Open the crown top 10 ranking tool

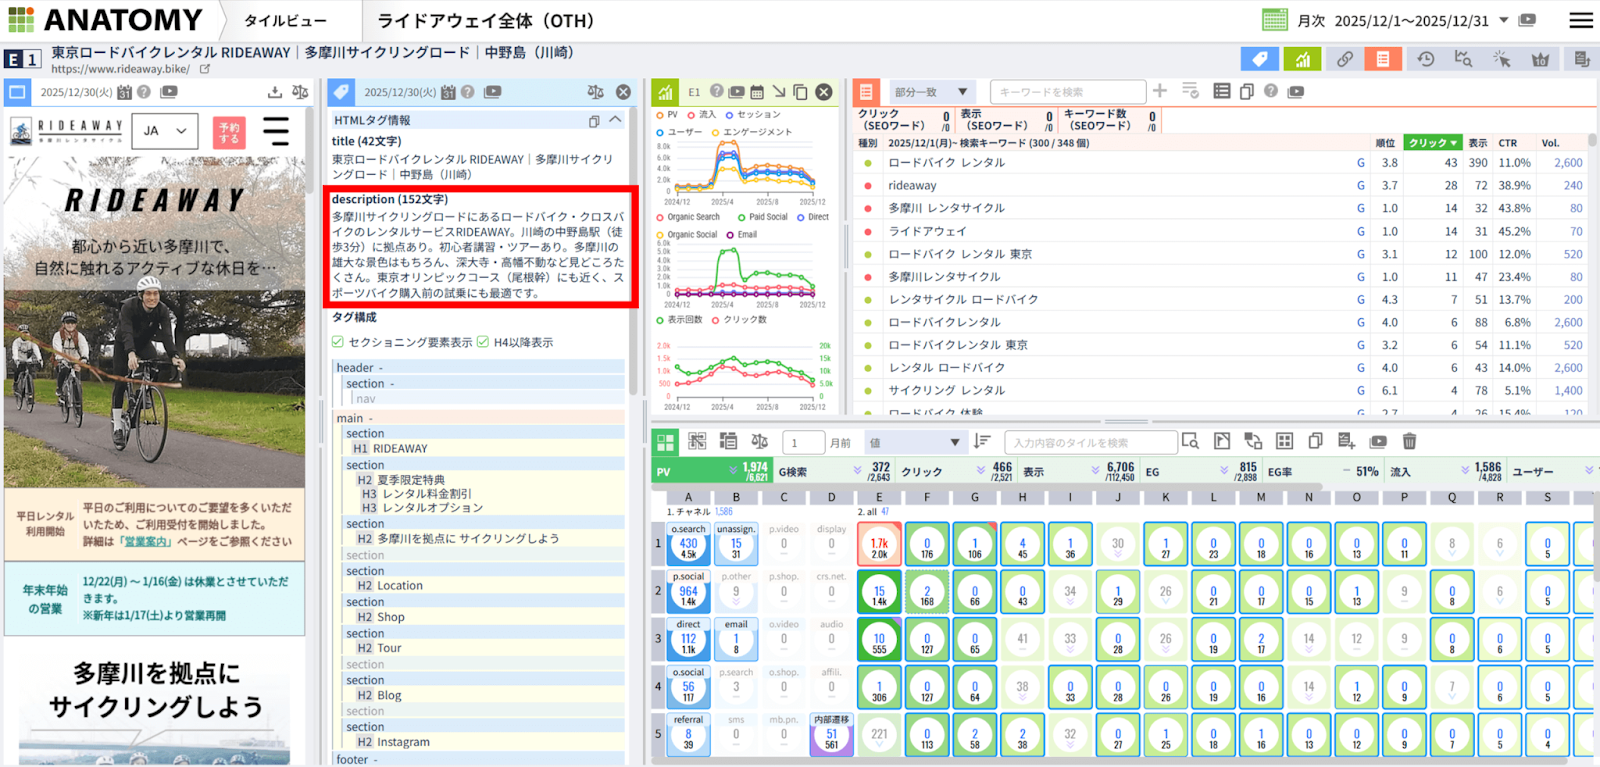(1541, 59)
